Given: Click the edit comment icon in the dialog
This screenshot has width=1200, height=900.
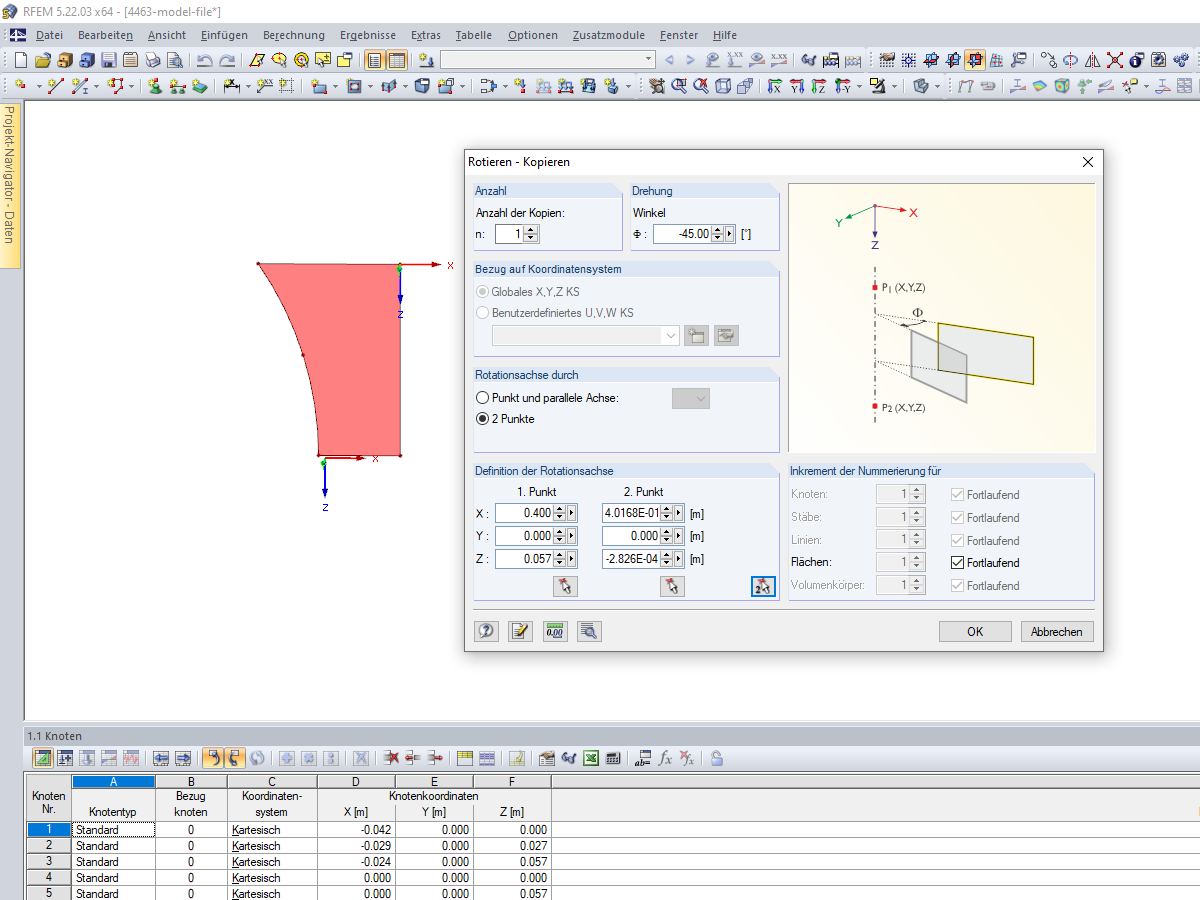Looking at the screenshot, I should [x=520, y=631].
